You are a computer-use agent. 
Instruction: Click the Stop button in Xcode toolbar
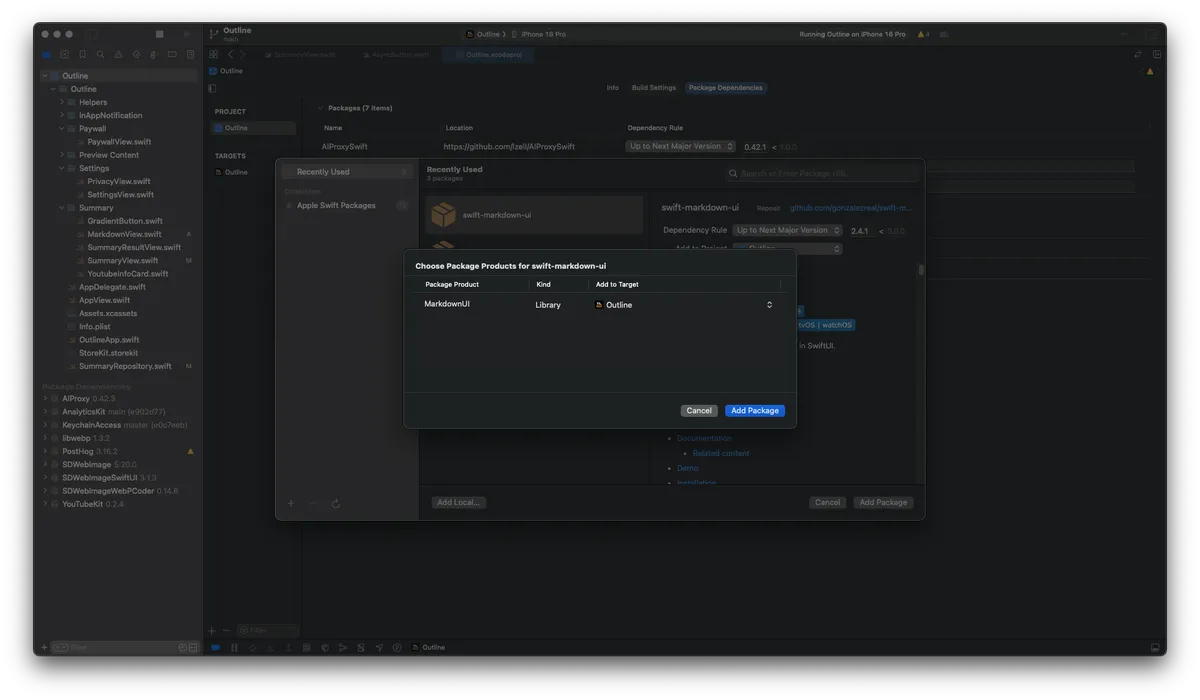159,34
